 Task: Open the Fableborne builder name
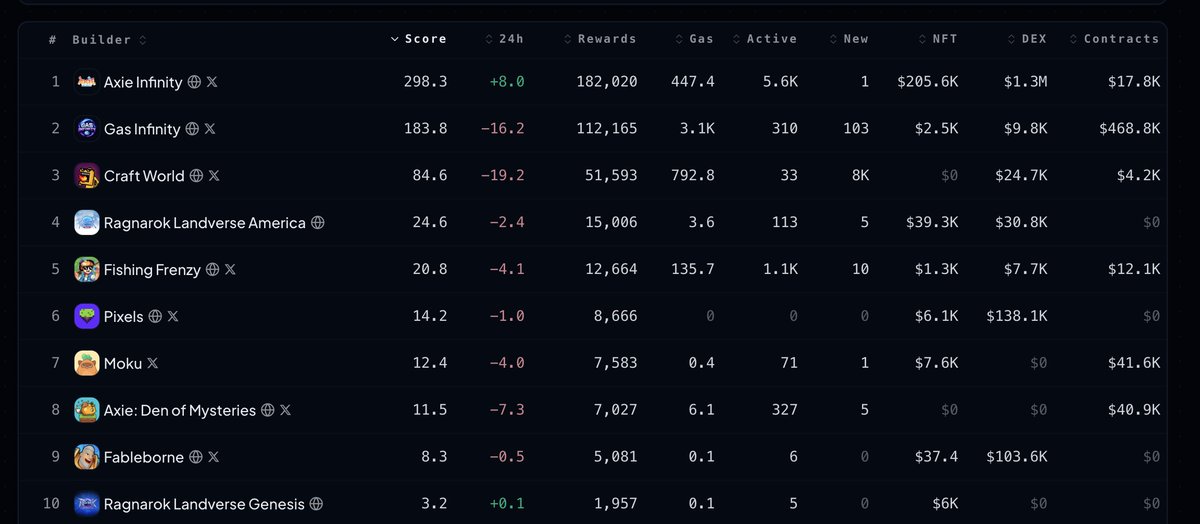[x=144, y=457]
